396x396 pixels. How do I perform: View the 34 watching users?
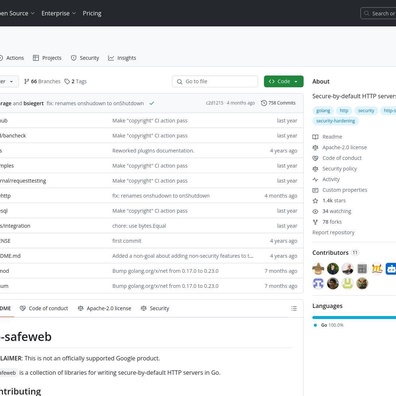(332, 211)
